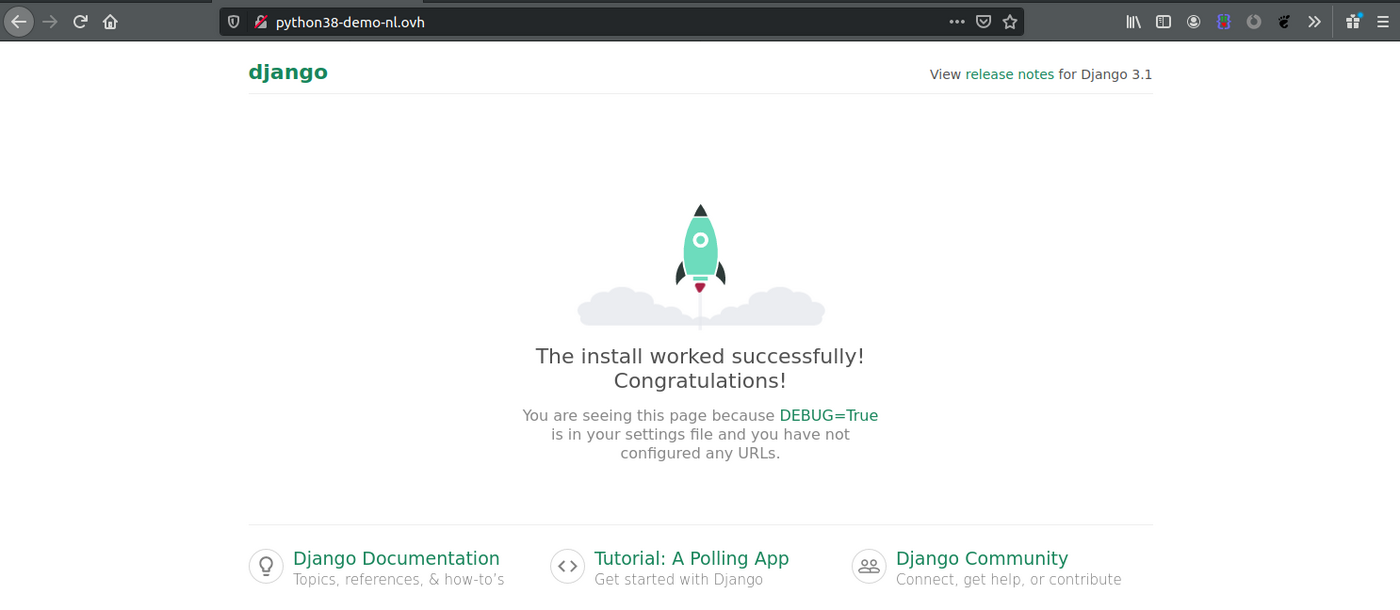Reload the current page
1400x610 pixels.
coord(80,21)
